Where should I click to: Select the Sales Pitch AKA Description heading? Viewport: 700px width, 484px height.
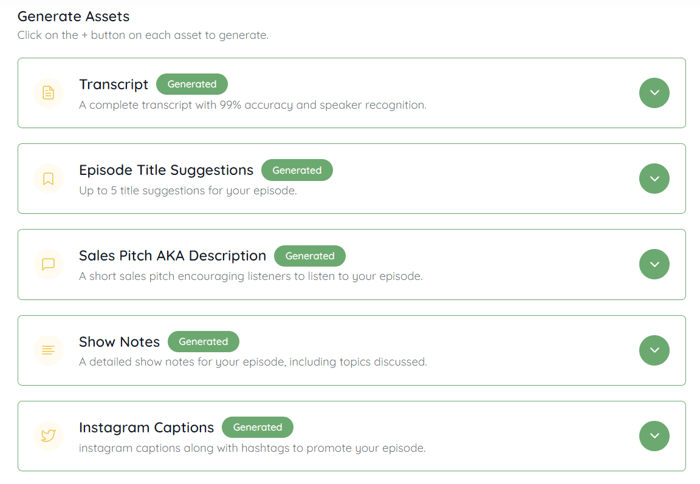pyautogui.click(x=172, y=256)
